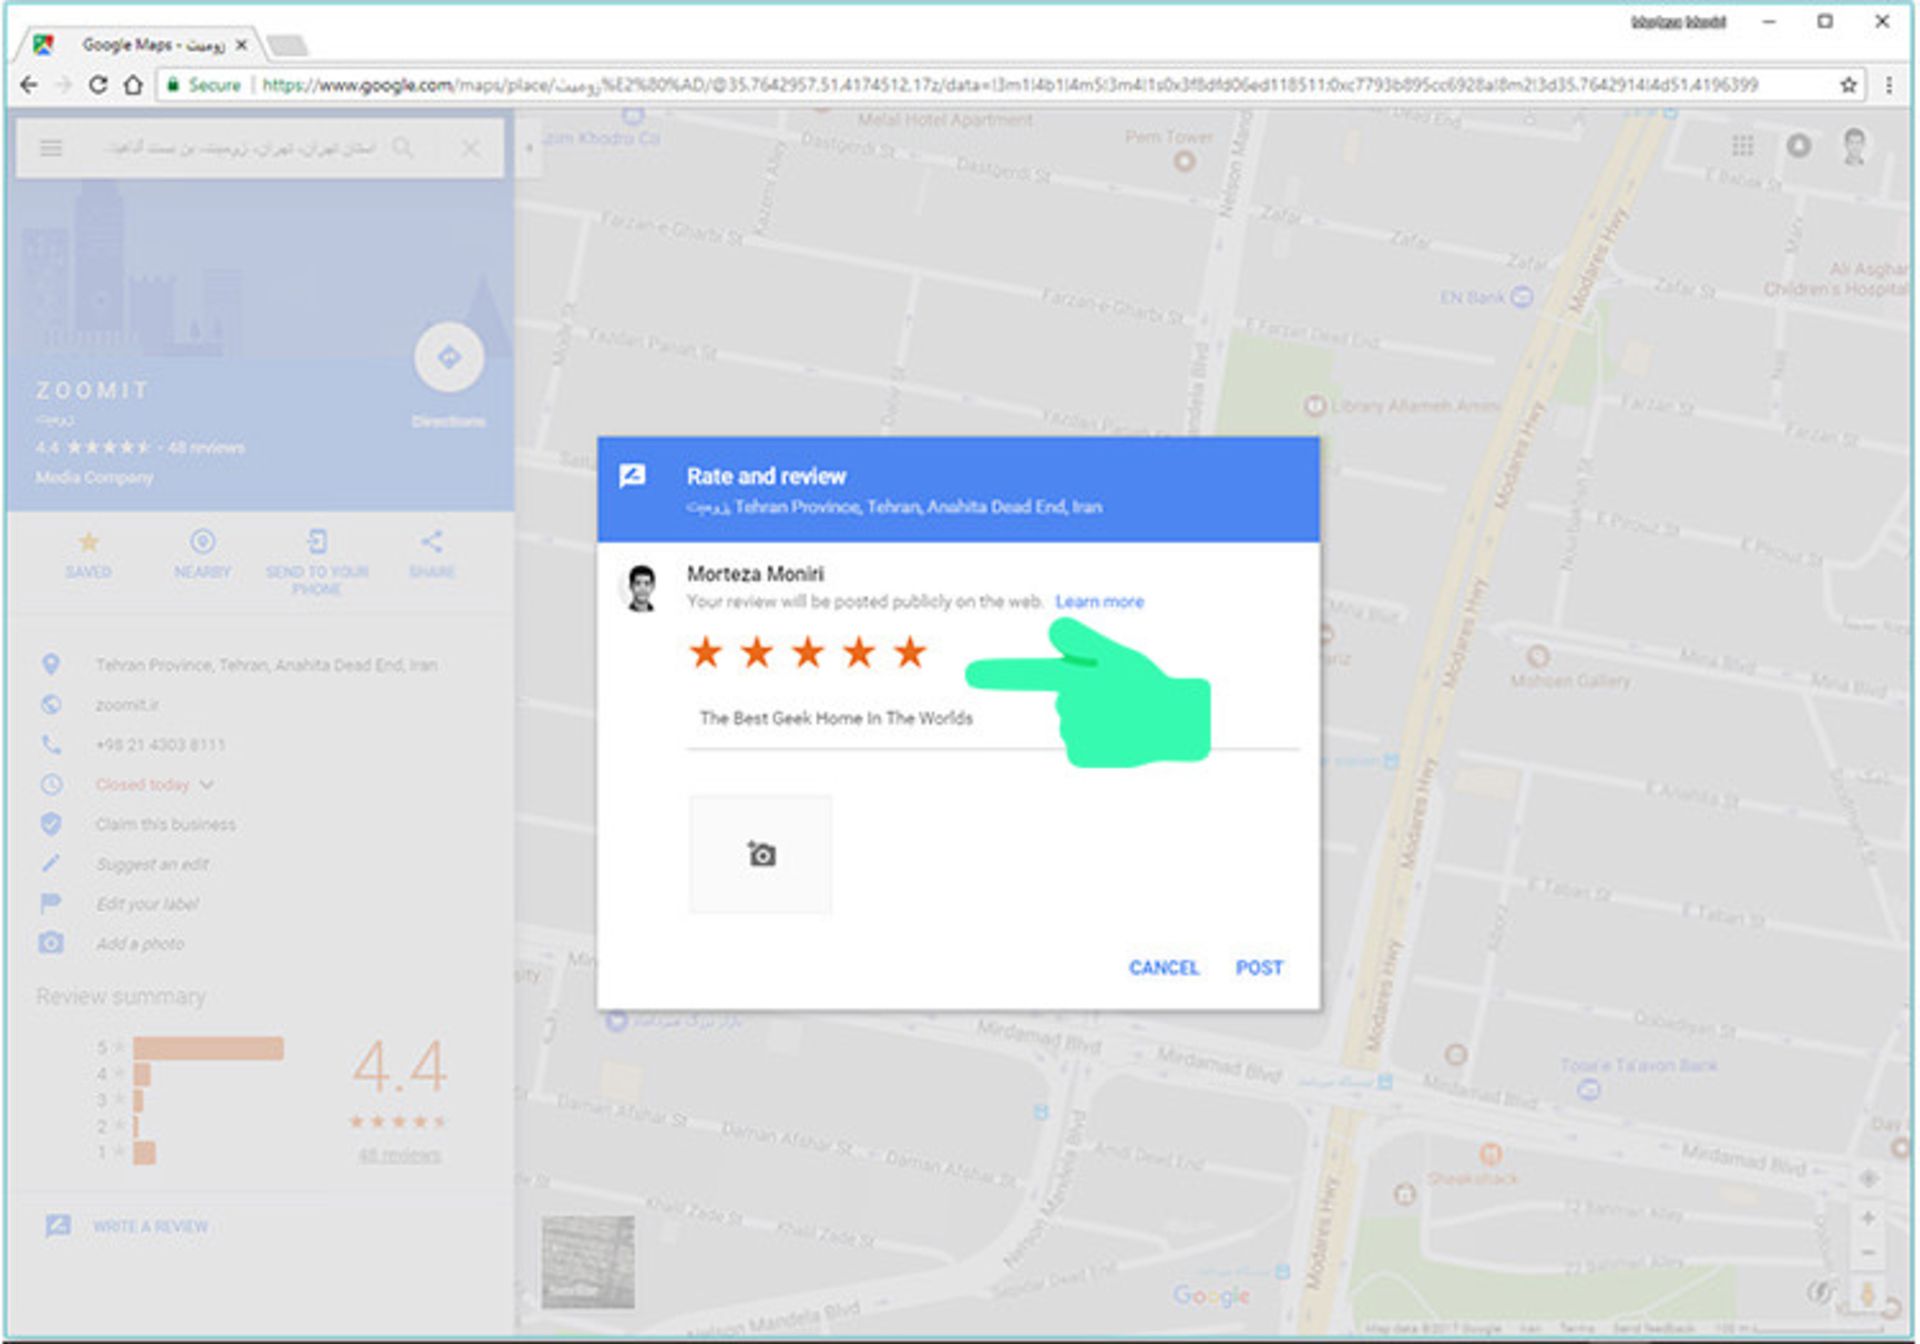The width and height of the screenshot is (1920, 1344).
Task: Click the browser back arrow
Action: (29, 85)
